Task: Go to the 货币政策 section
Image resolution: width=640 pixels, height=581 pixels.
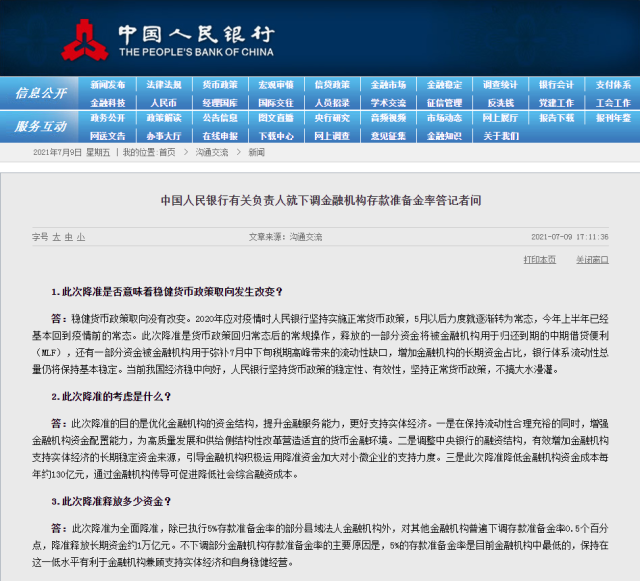Action: point(220,85)
